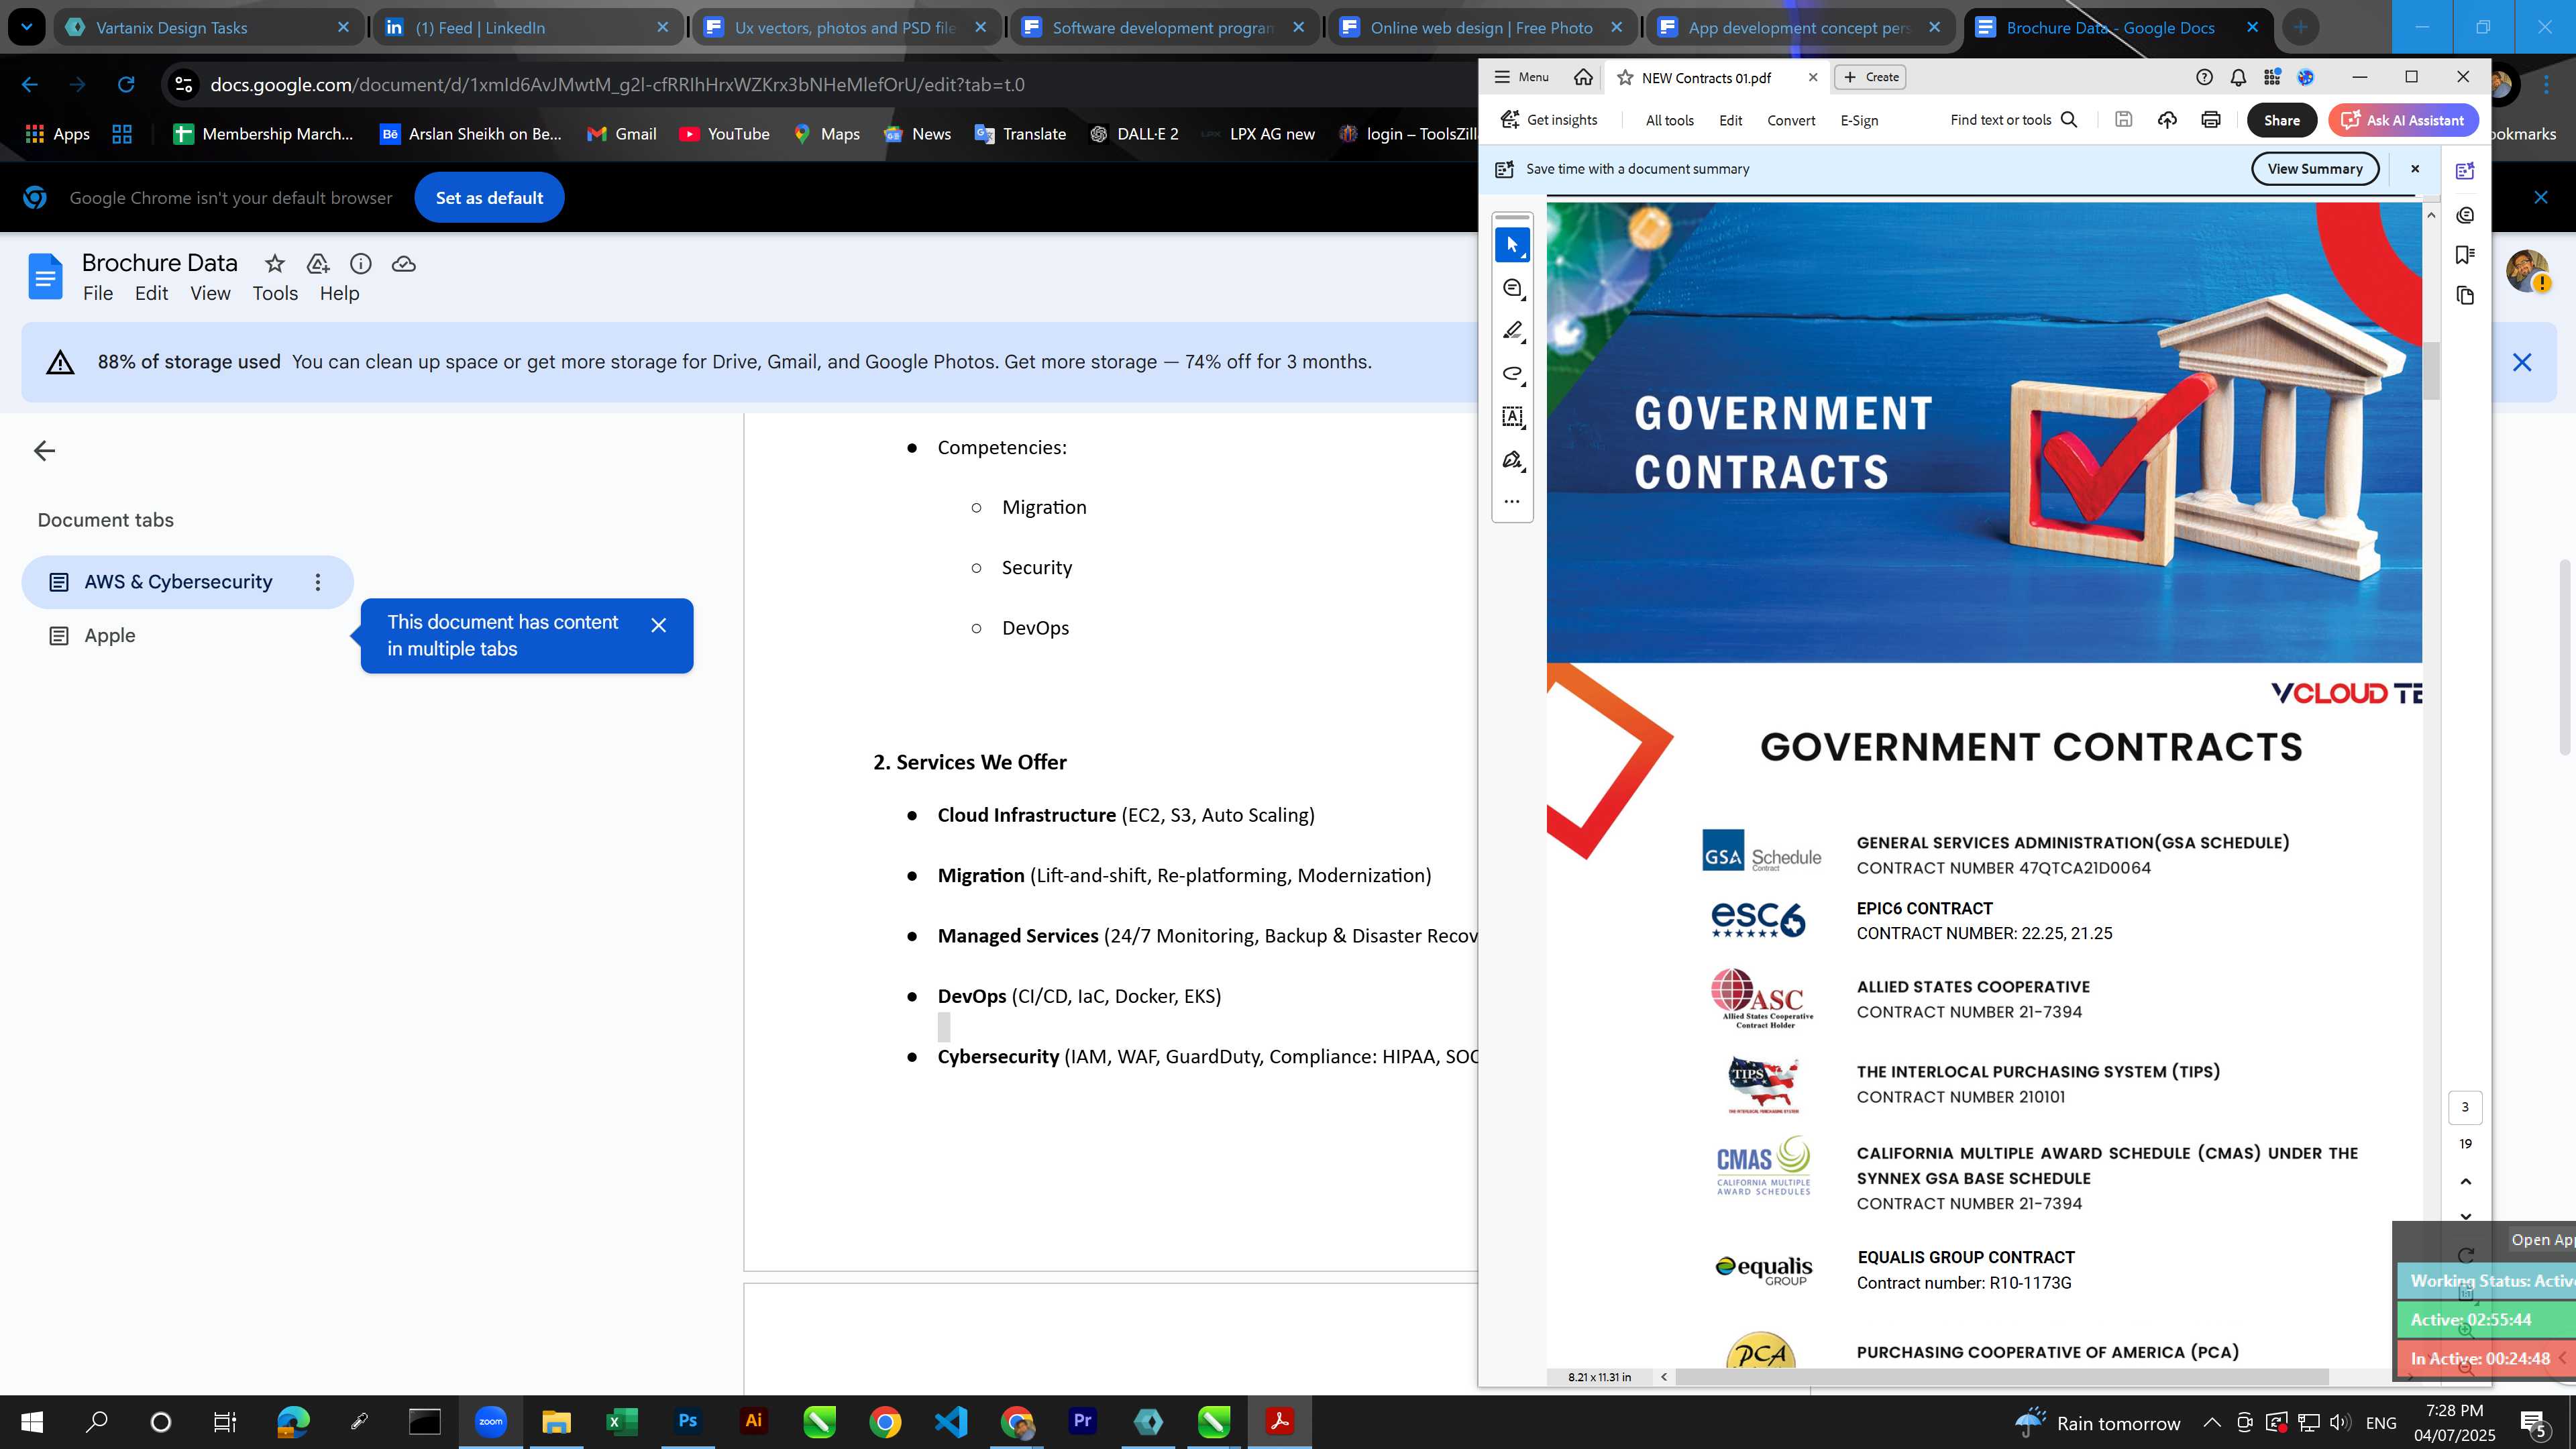Viewport: 2576px width, 1449px height.
Task: Switch to LinkedIn Feed browser tab
Action: [527, 27]
